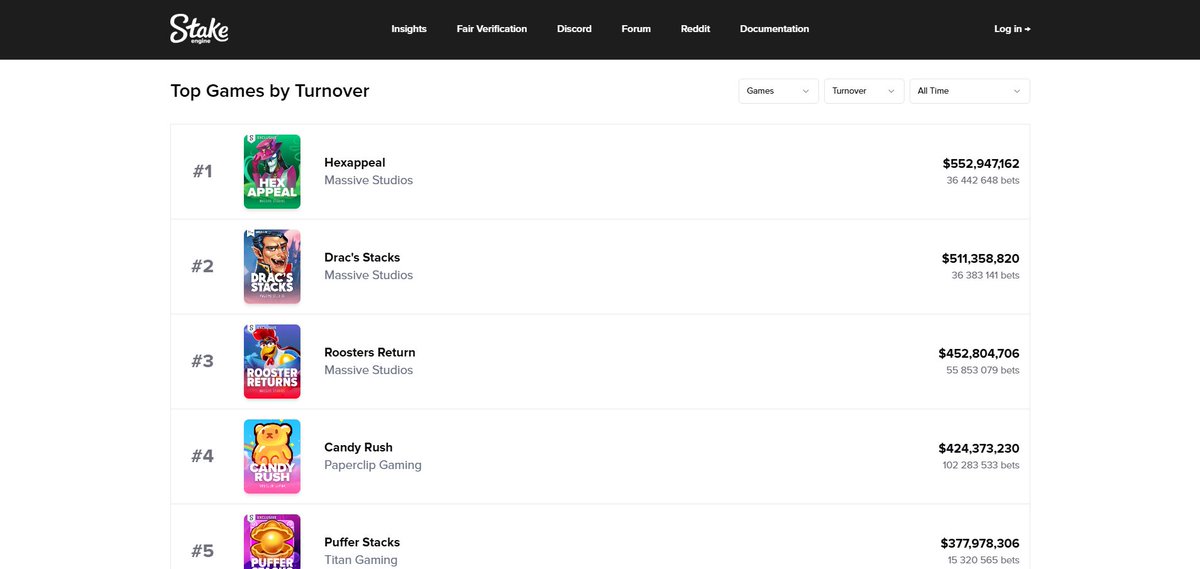Go to the Discord link
The image size is (1200, 569).
coord(574,29)
